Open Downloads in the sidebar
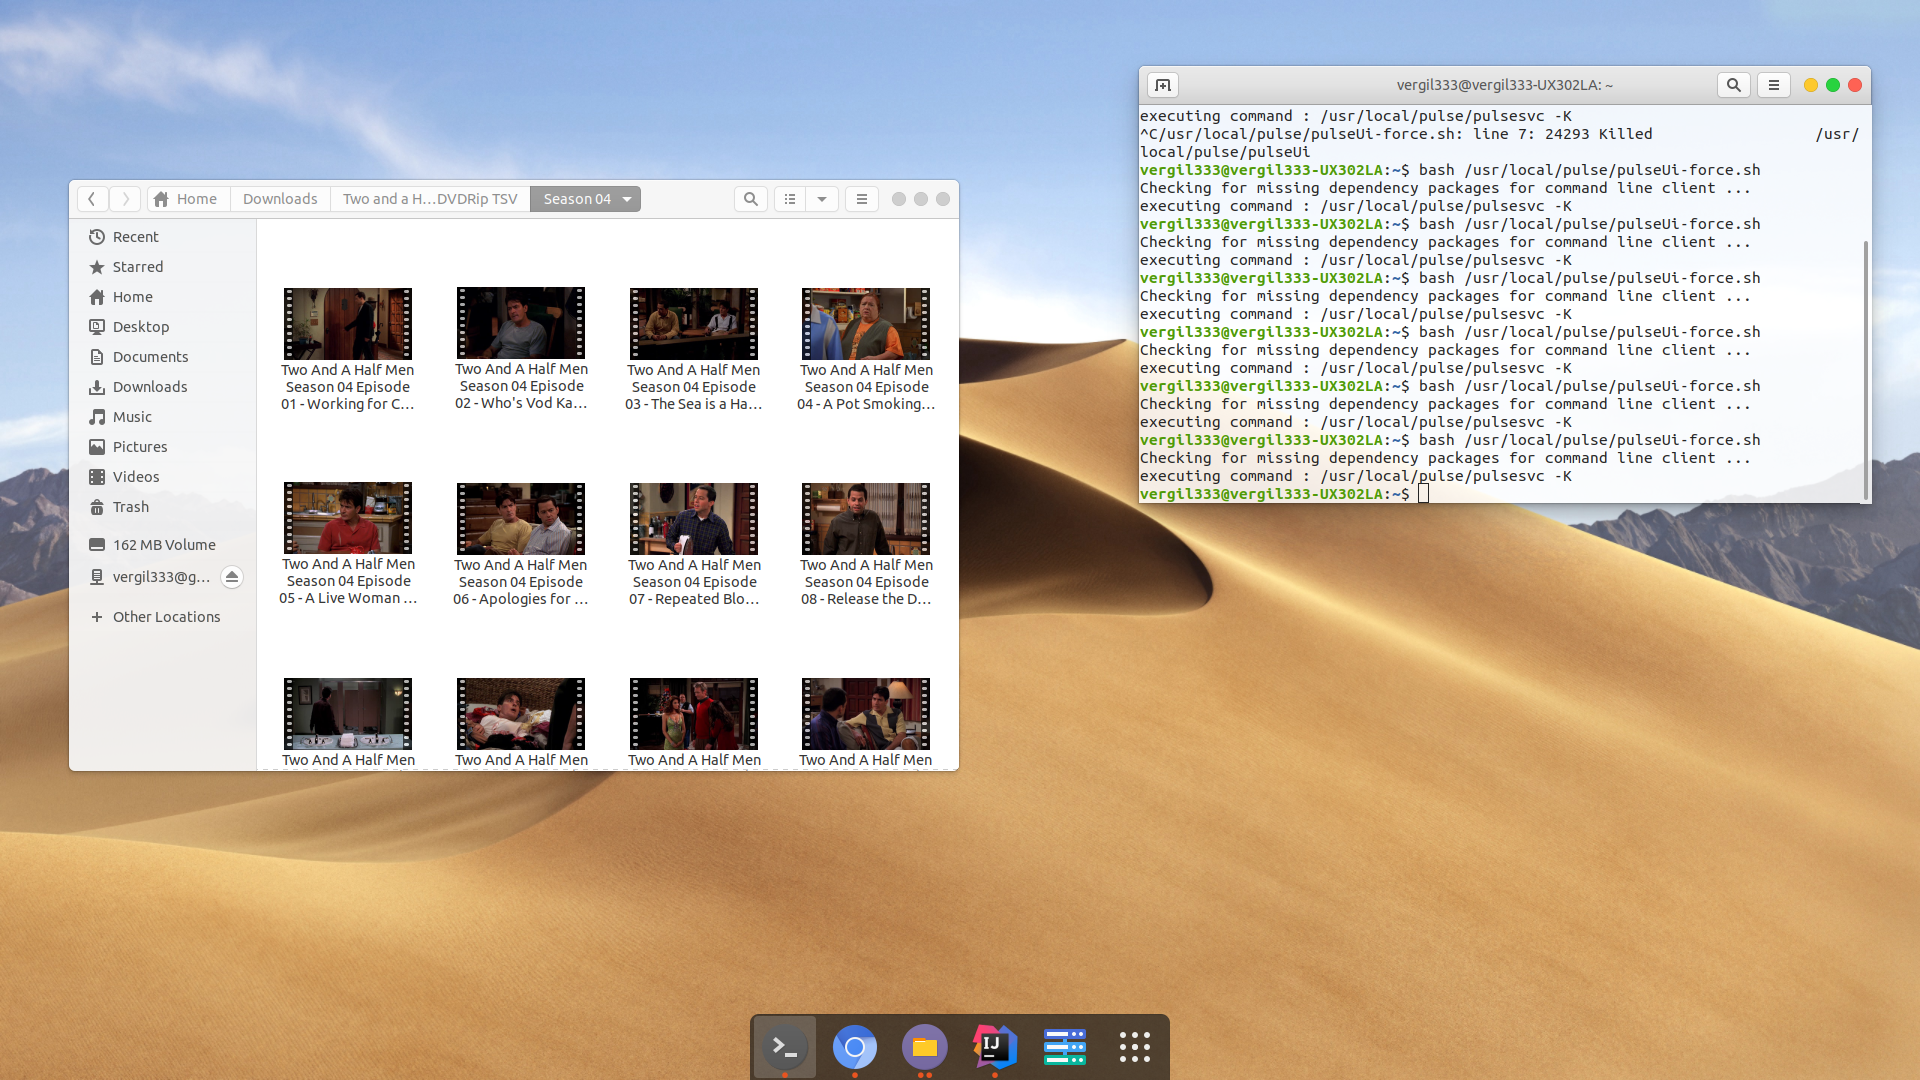Image resolution: width=1920 pixels, height=1080 pixels. [x=163, y=387]
